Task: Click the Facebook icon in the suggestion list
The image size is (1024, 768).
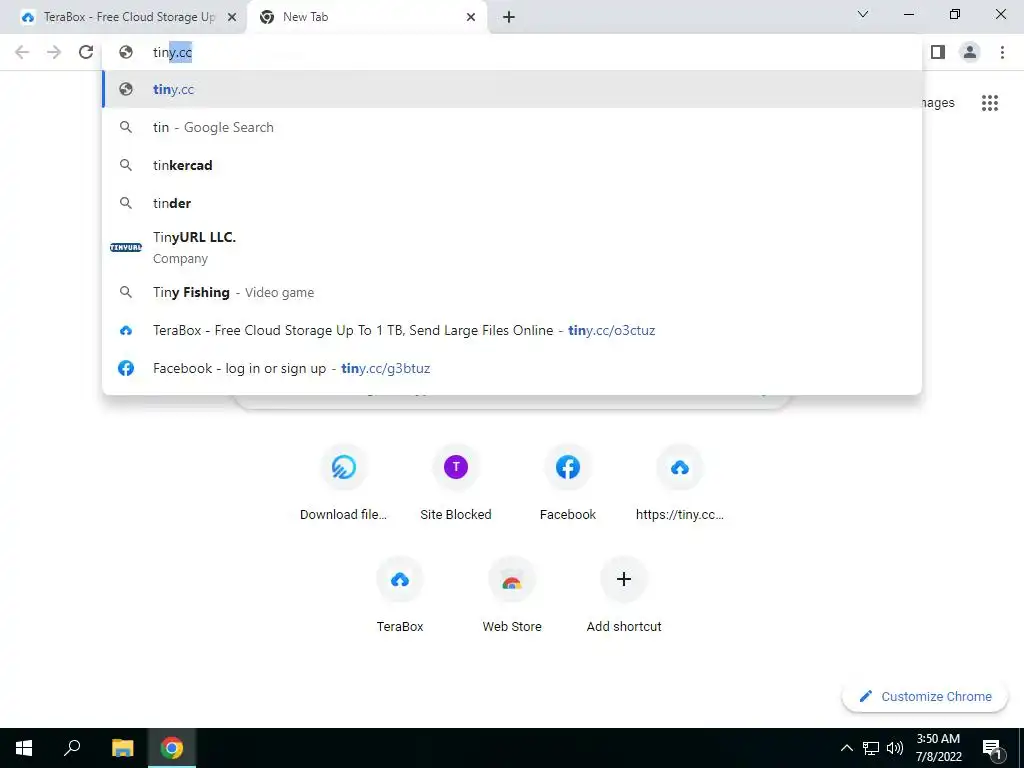Action: (x=126, y=368)
